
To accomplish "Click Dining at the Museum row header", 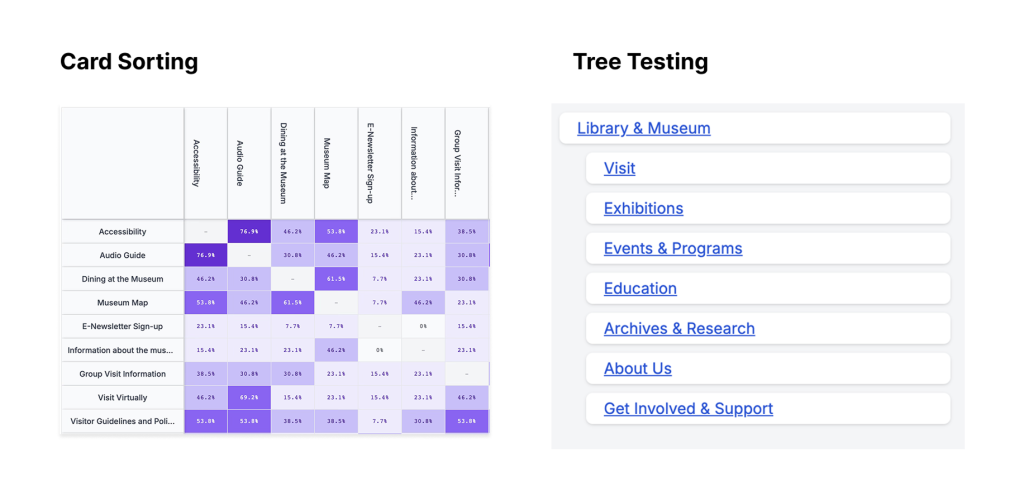I will 123,279.
